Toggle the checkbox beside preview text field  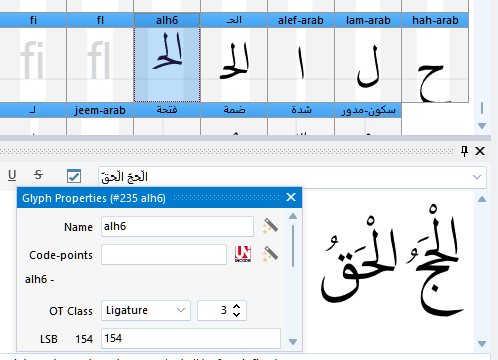pos(74,176)
